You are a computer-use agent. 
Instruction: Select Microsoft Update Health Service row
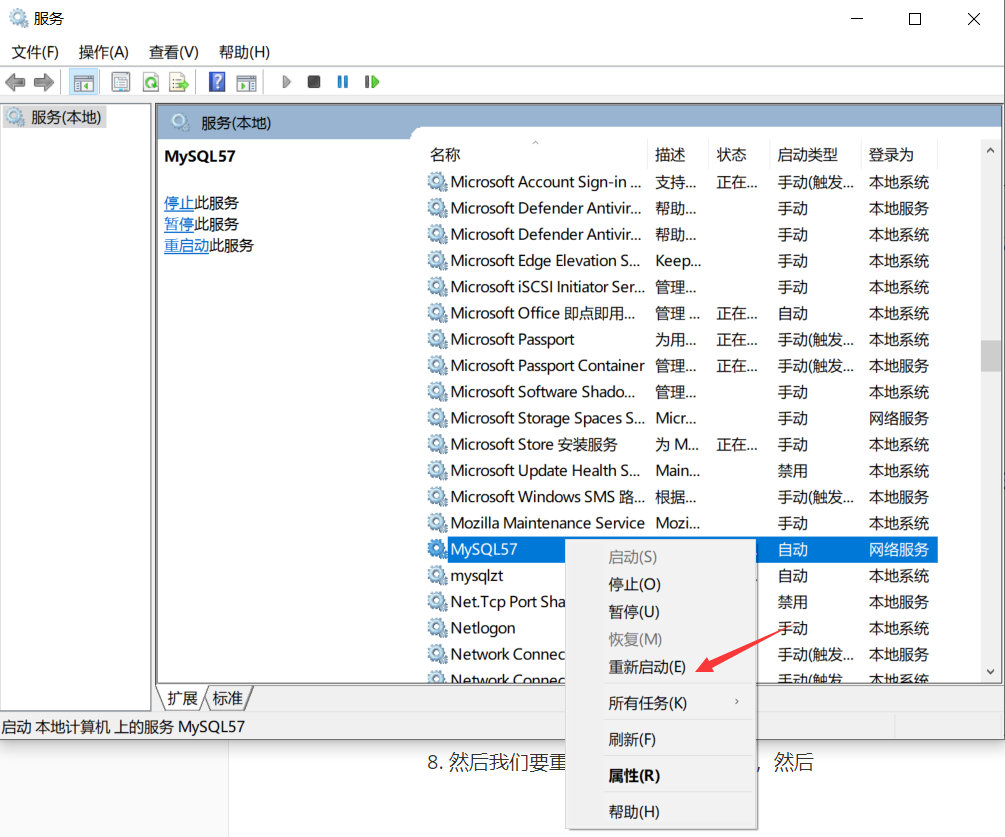[681, 470]
